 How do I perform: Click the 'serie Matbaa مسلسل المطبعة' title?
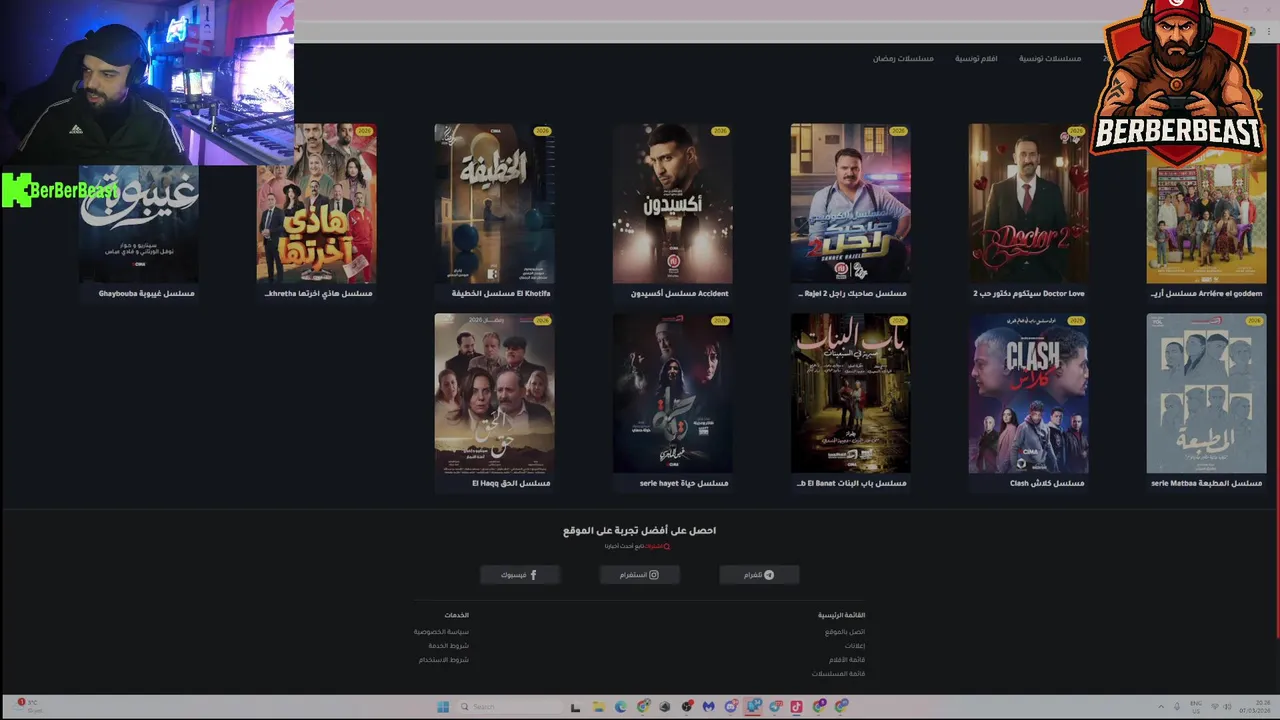(1206, 484)
